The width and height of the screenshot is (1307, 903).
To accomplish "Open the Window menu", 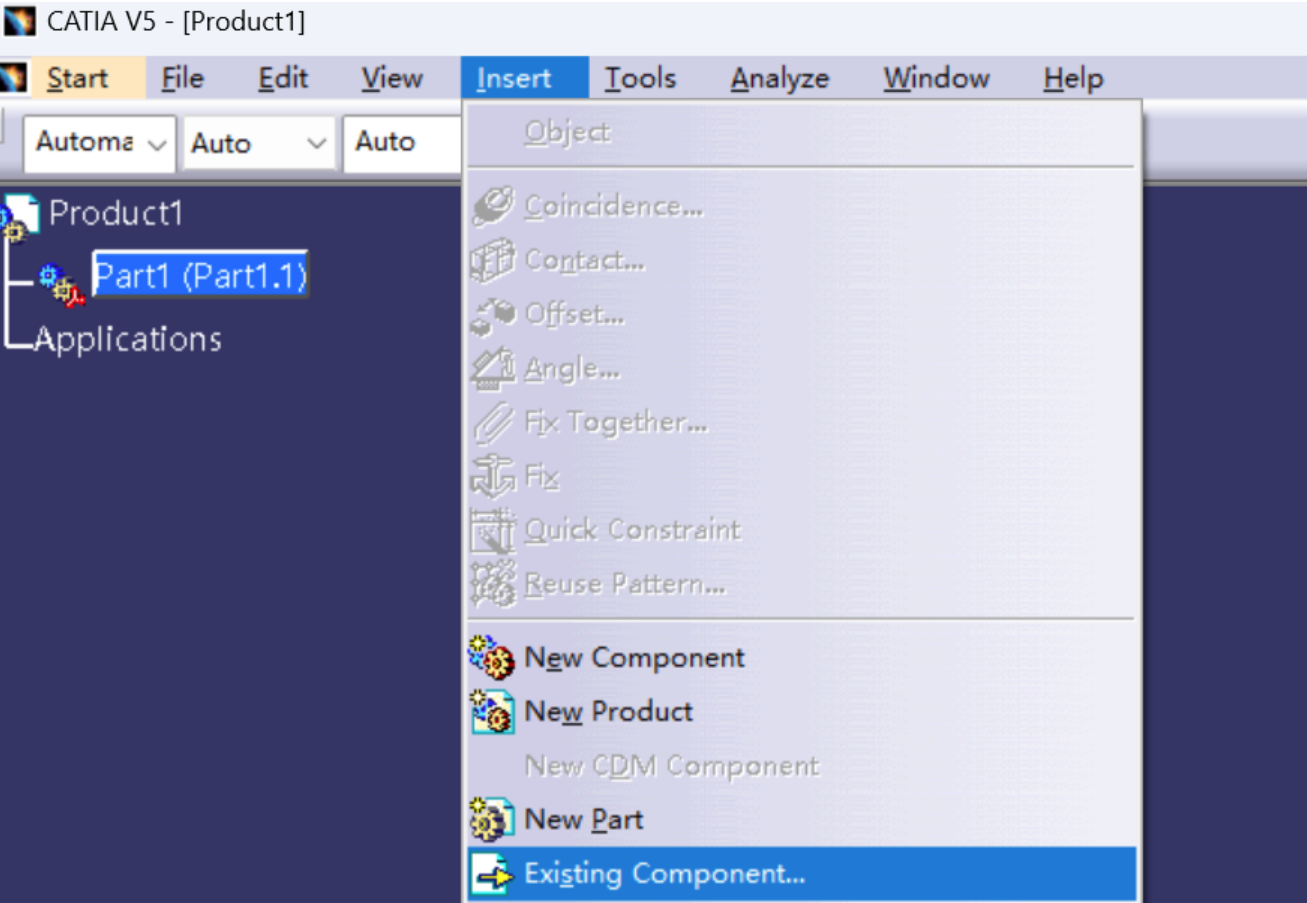I will (x=936, y=78).
